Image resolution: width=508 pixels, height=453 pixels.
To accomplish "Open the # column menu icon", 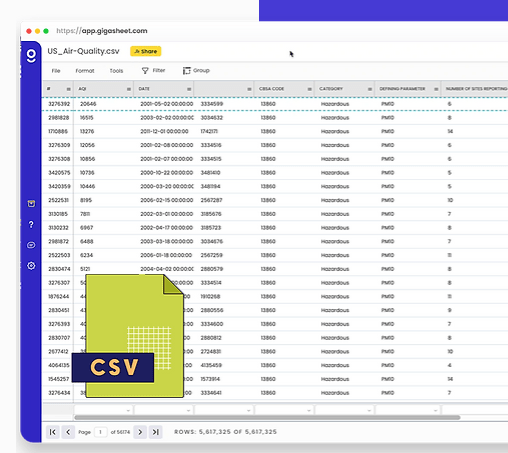I will pos(69,89).
